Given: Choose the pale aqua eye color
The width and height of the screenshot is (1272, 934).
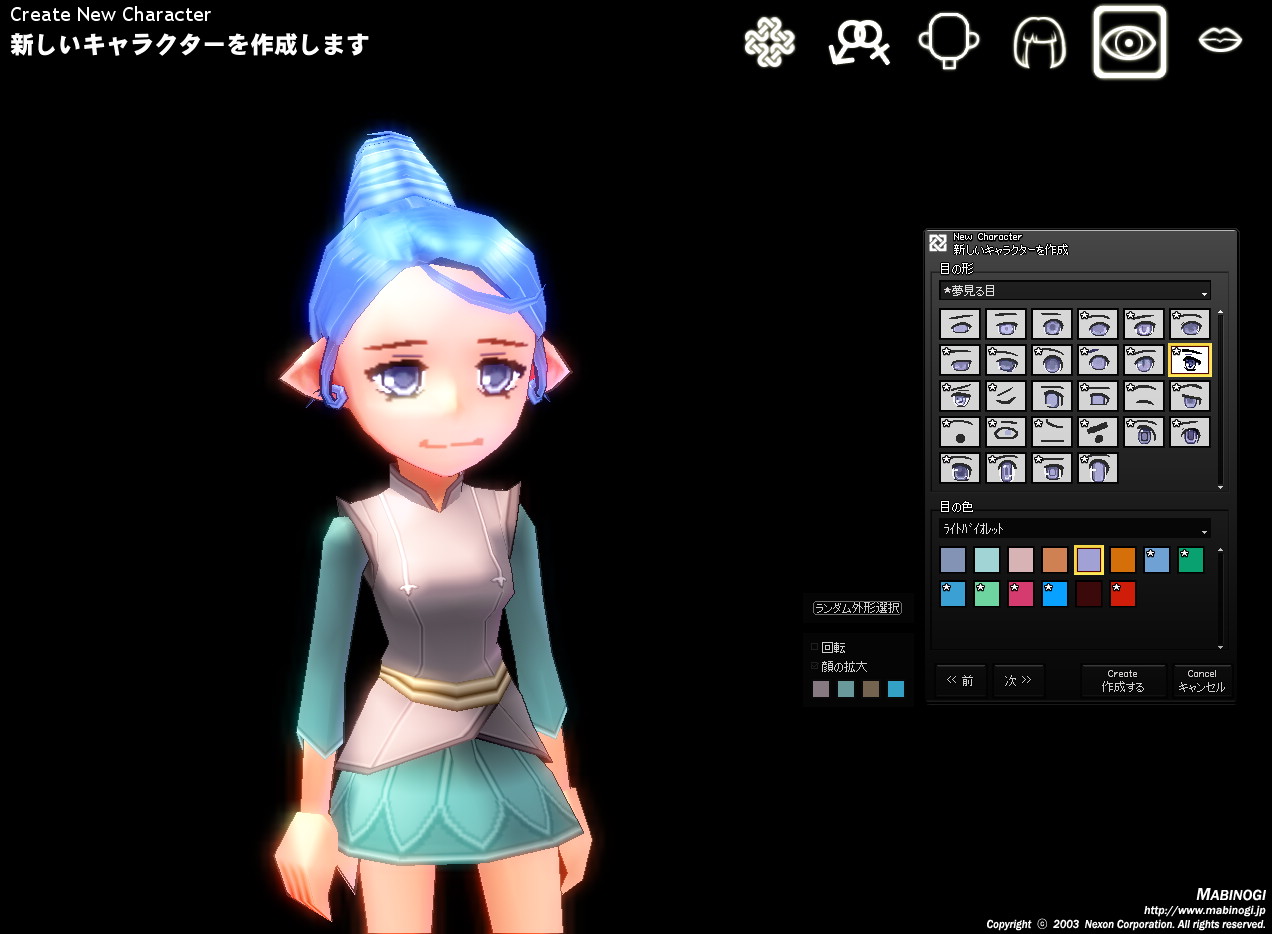Looking at the screenshot, I should pyautogui.click(x=987, y=560).
